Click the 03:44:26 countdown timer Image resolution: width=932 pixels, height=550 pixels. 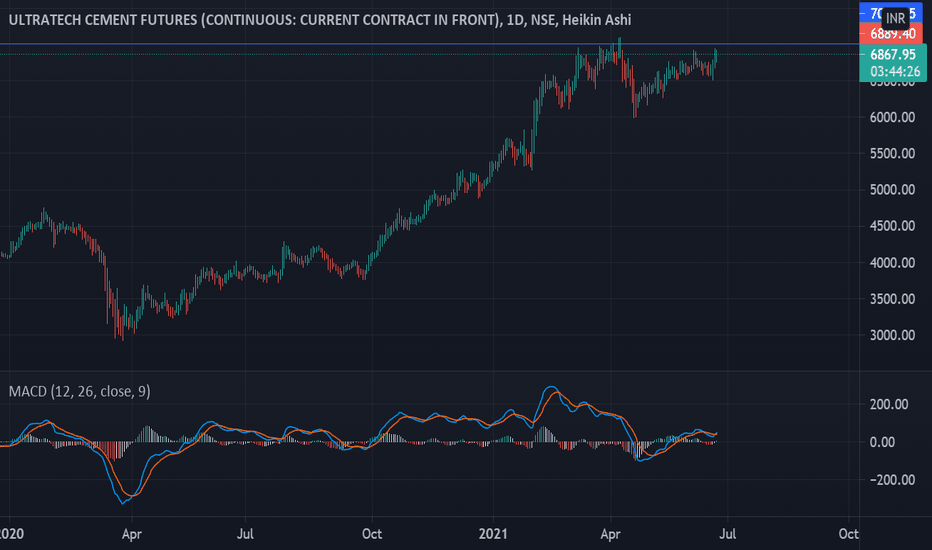(x=895, y=72)
